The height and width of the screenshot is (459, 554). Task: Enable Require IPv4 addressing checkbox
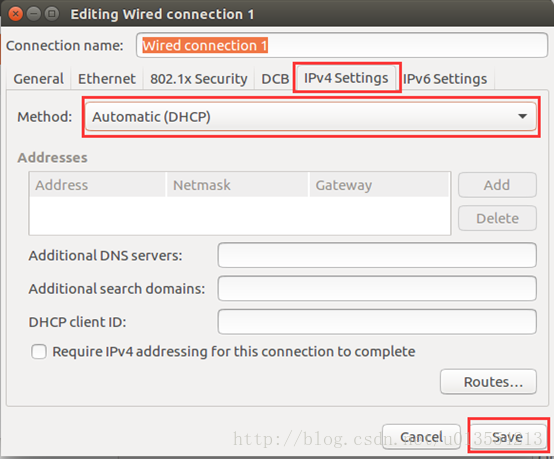click(x=39, y=352)
